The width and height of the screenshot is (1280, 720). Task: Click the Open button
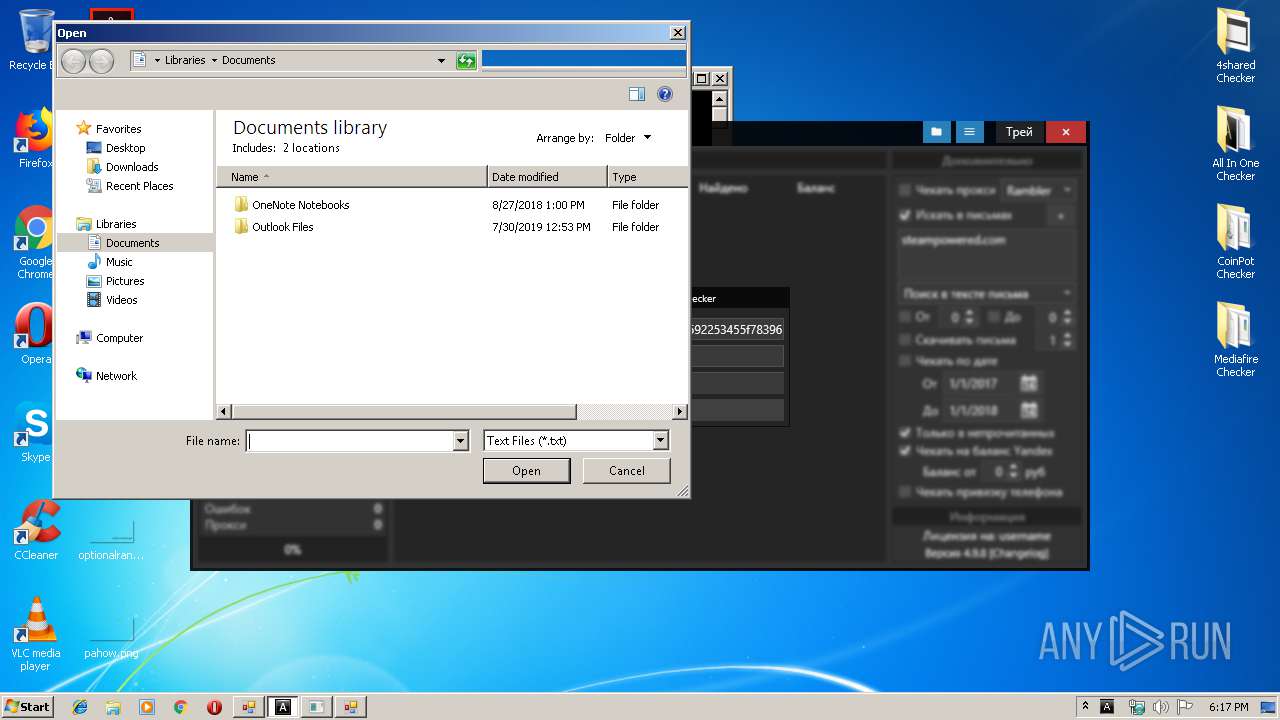pos(526,471)
